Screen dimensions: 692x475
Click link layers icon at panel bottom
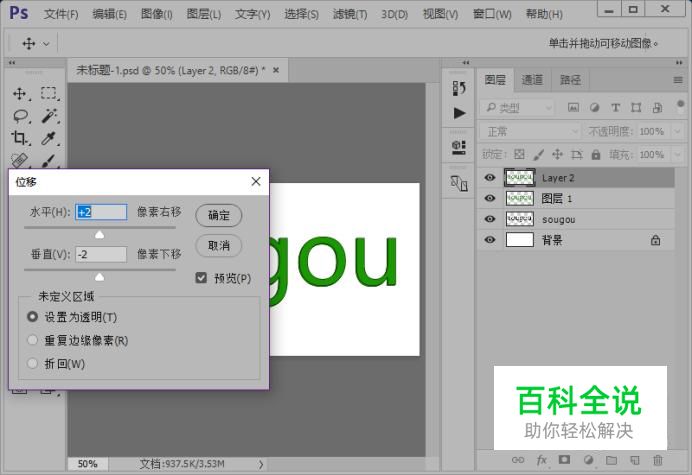point(518,460)
